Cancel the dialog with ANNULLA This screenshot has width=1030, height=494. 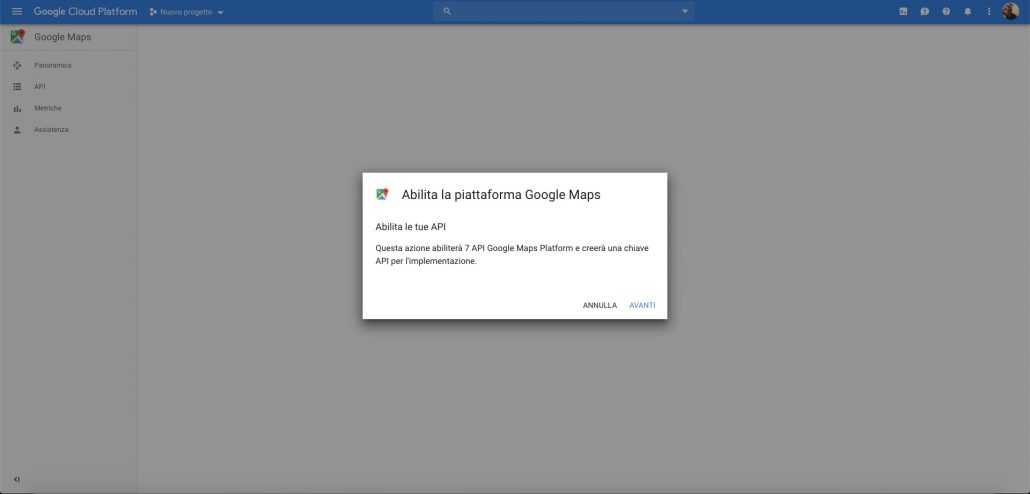pos(600,305)
